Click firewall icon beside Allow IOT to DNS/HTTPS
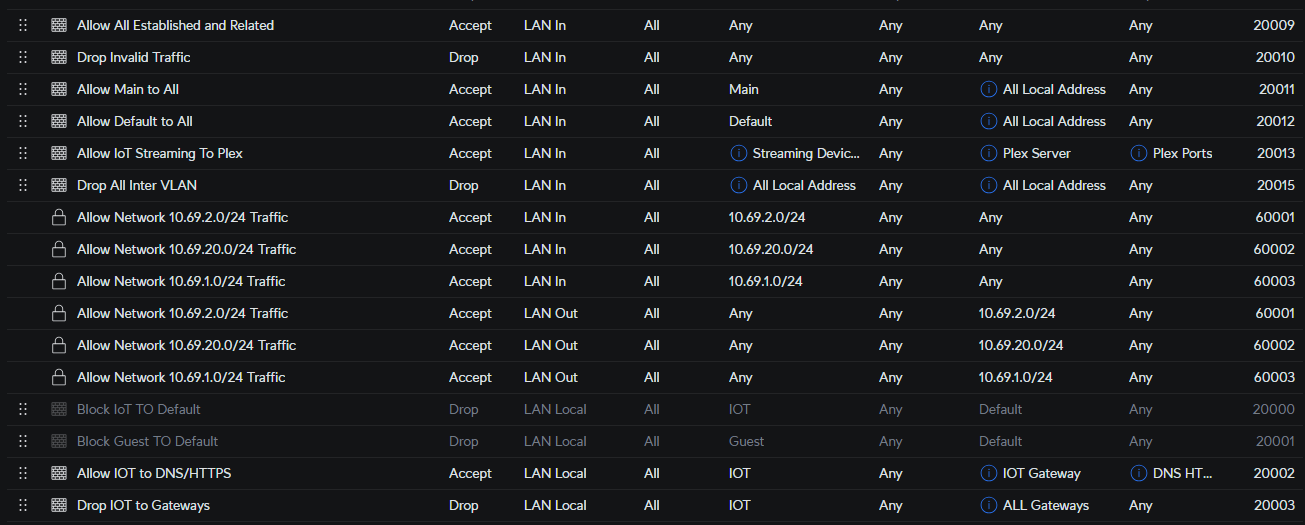1305x525 pixels. [x=59, y=473]
